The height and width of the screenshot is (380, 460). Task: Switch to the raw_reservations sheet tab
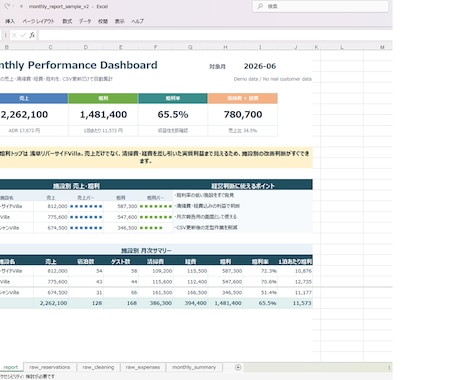[50, 367]
